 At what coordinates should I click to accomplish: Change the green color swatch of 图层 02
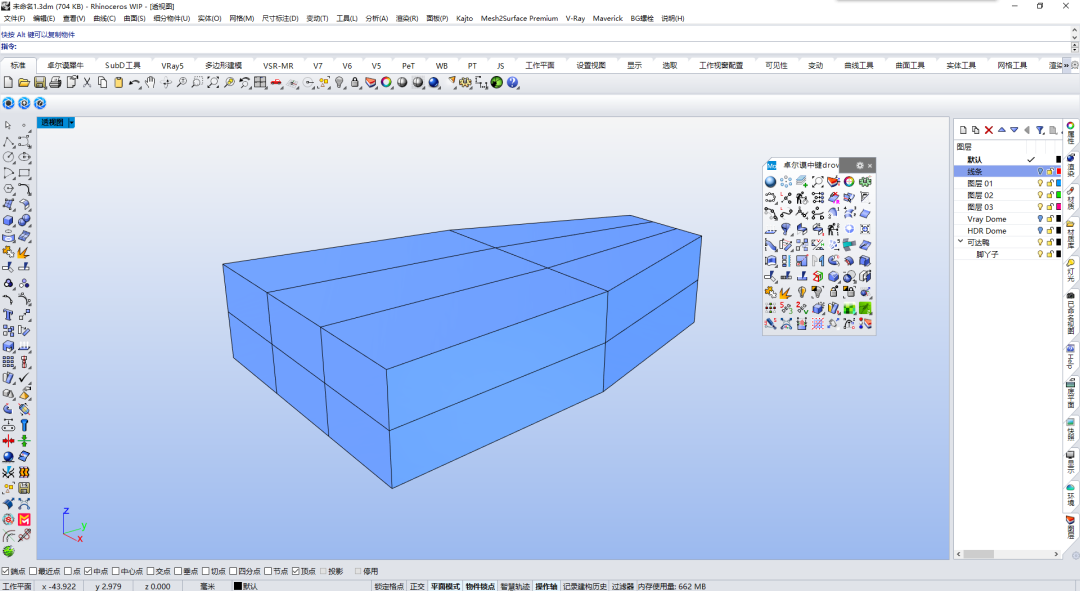[1059, 195]
